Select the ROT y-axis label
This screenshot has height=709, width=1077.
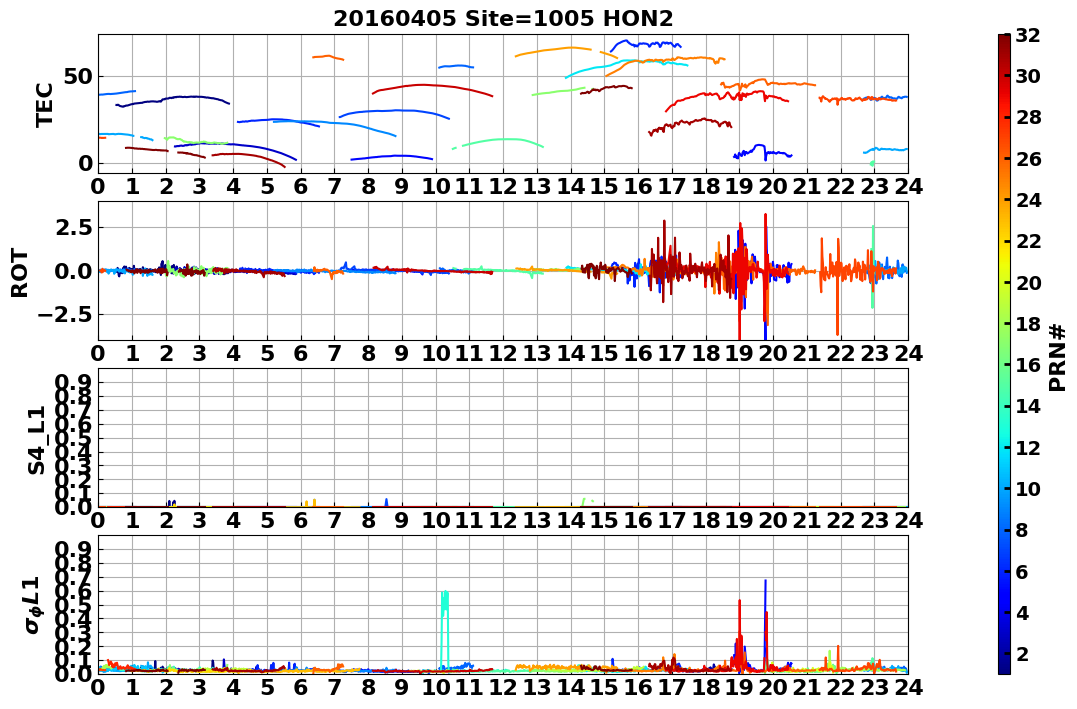click(20, 273)
